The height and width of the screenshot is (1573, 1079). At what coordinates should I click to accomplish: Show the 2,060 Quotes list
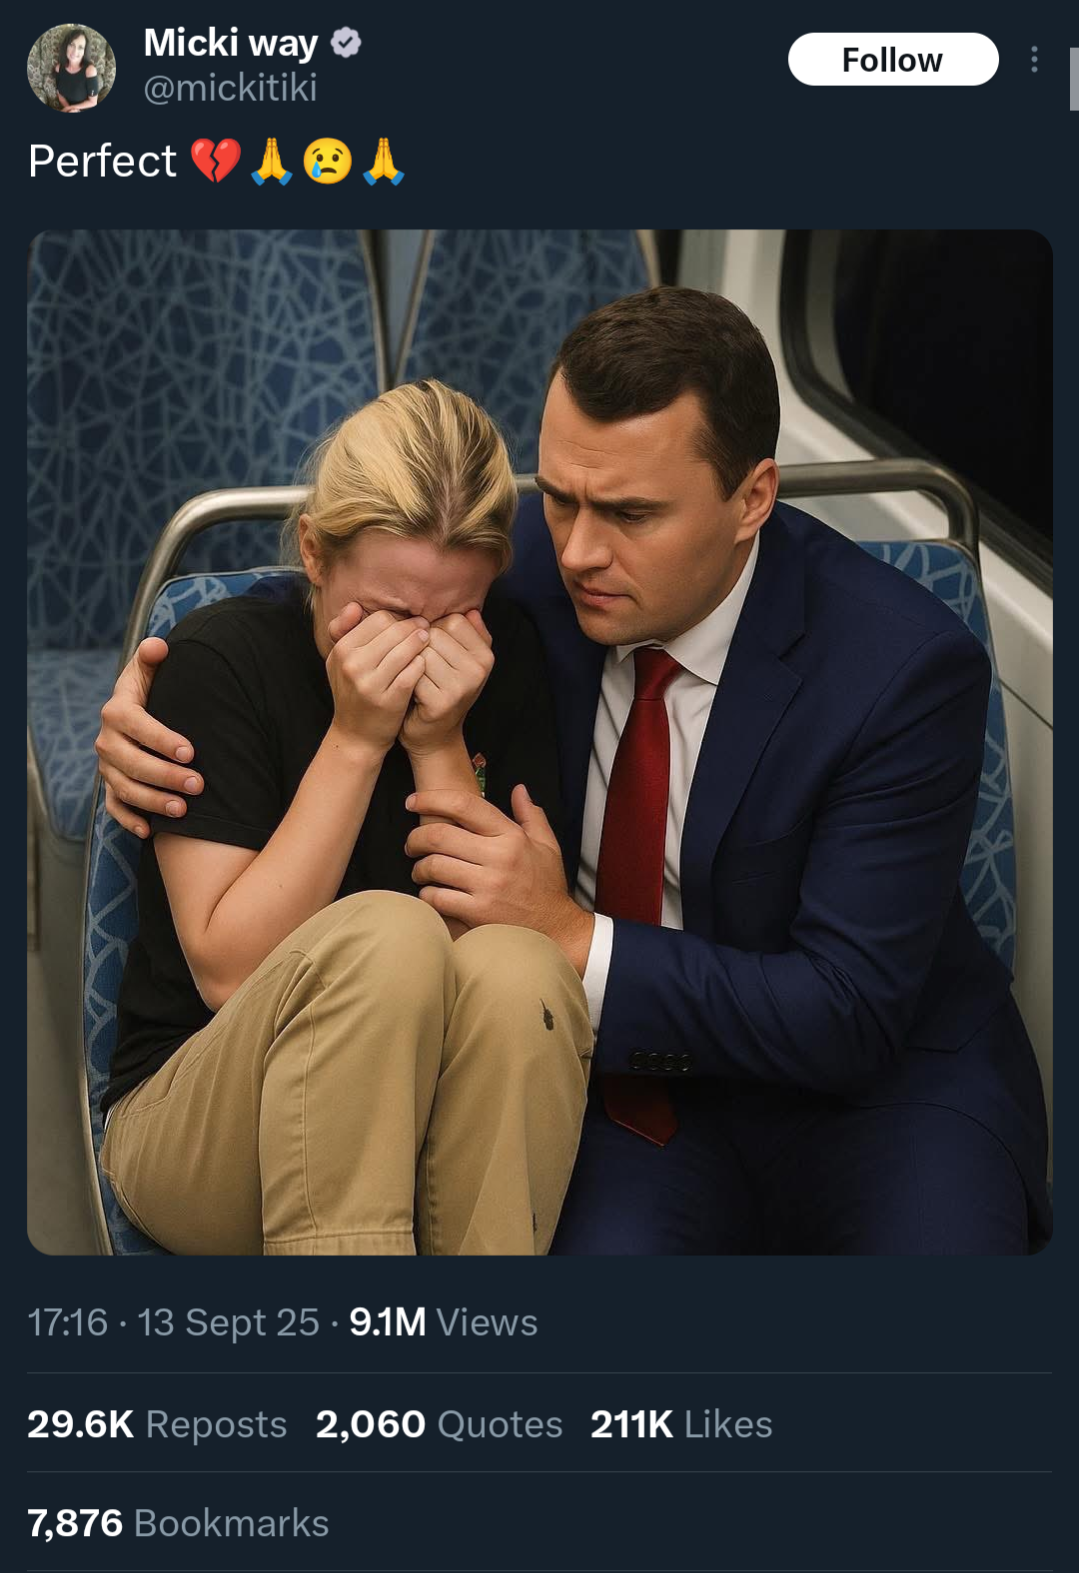[x=439, y=1424]
